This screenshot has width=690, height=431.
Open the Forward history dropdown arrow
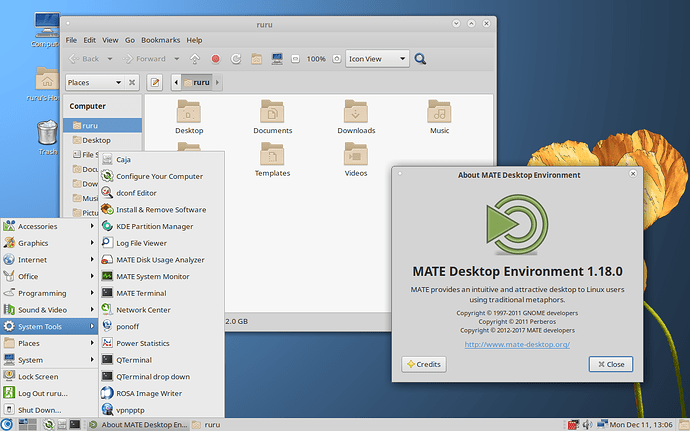(176, 59)
